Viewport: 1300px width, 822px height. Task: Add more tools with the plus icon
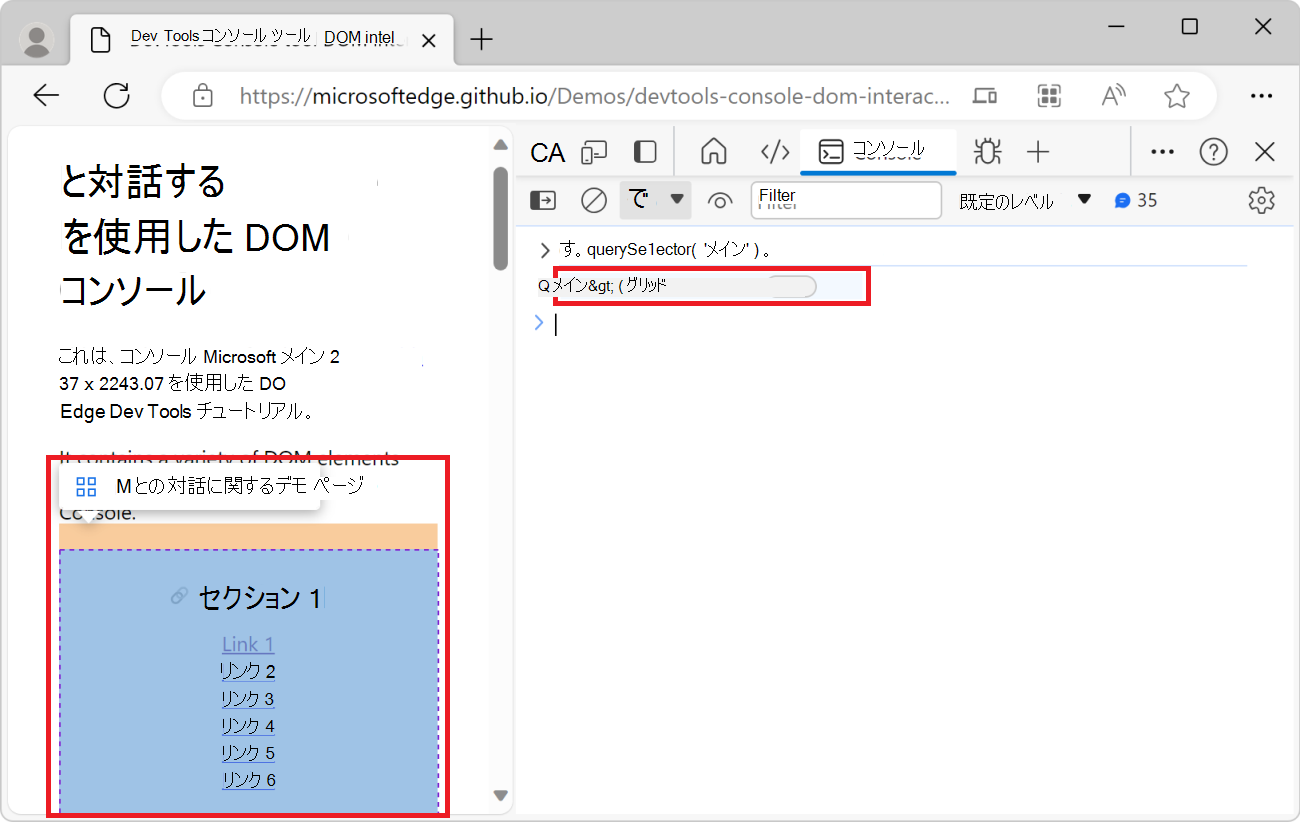[1038, 151]
